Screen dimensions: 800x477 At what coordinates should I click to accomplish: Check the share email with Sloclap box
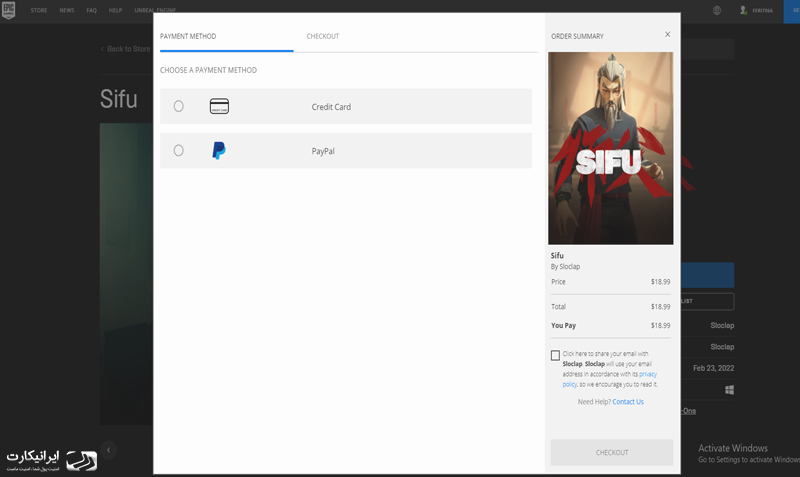point(555,355)
